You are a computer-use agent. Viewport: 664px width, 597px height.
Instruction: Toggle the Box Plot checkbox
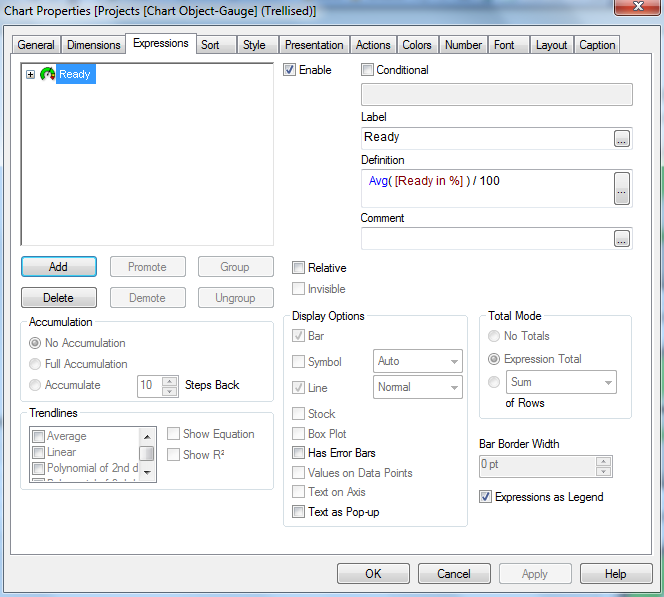coord(298,434)
